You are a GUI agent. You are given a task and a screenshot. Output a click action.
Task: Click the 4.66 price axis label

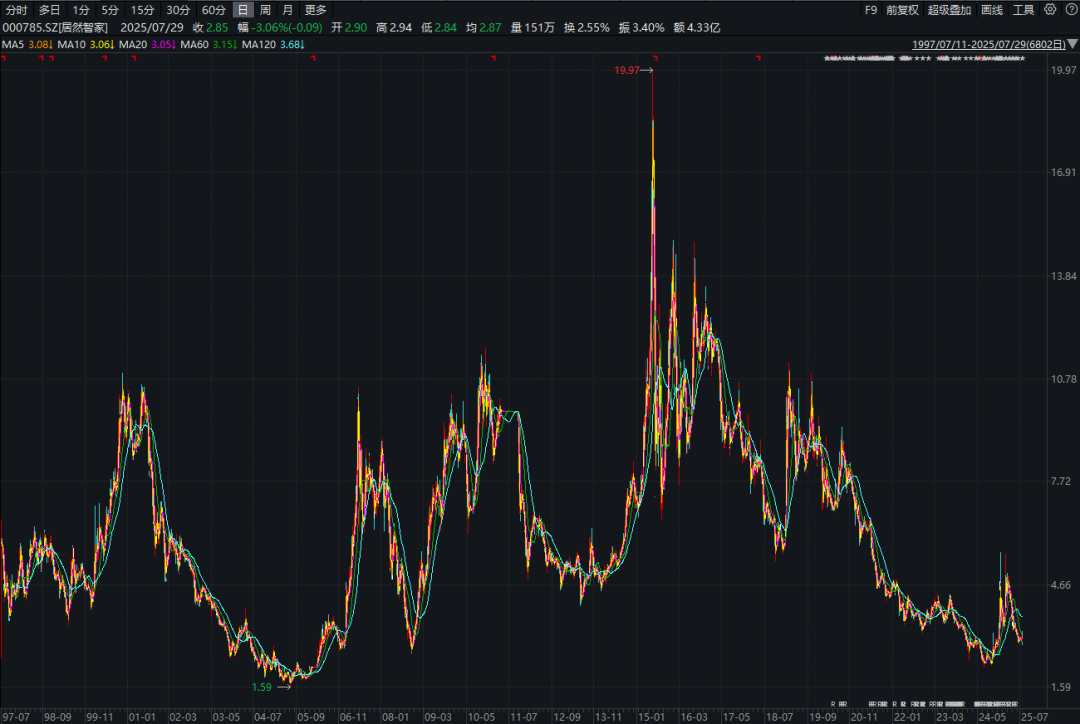click(x=1061, y=585)
